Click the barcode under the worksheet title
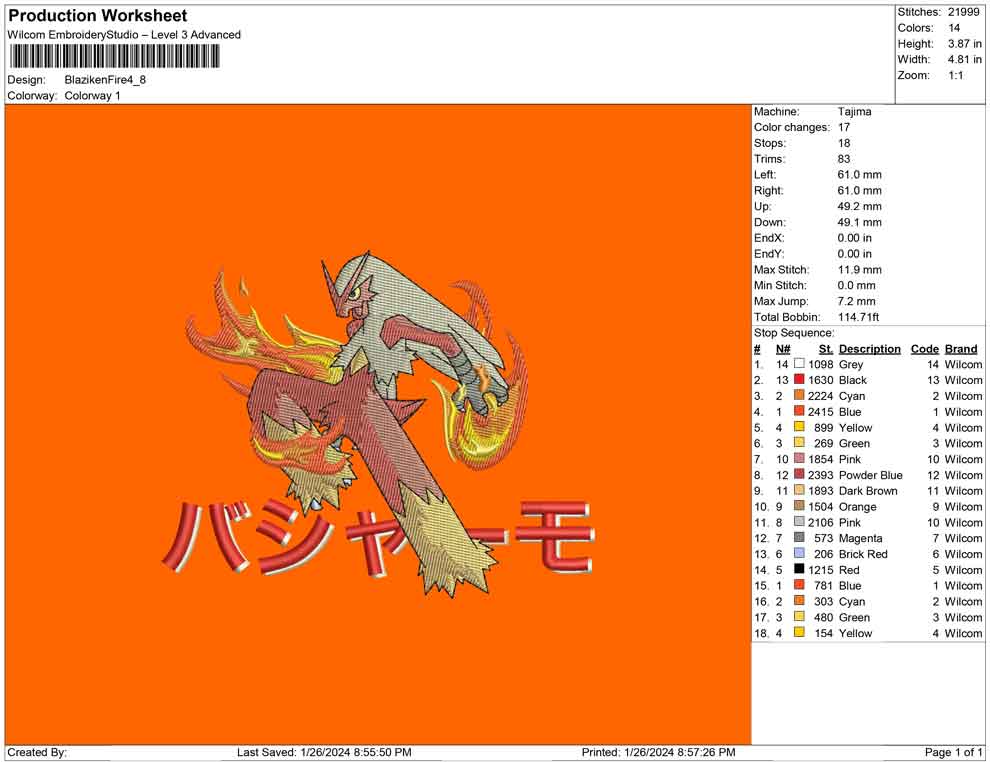Image resolution: width=990 pixels, height=762 pixels. tap(114, 56)
